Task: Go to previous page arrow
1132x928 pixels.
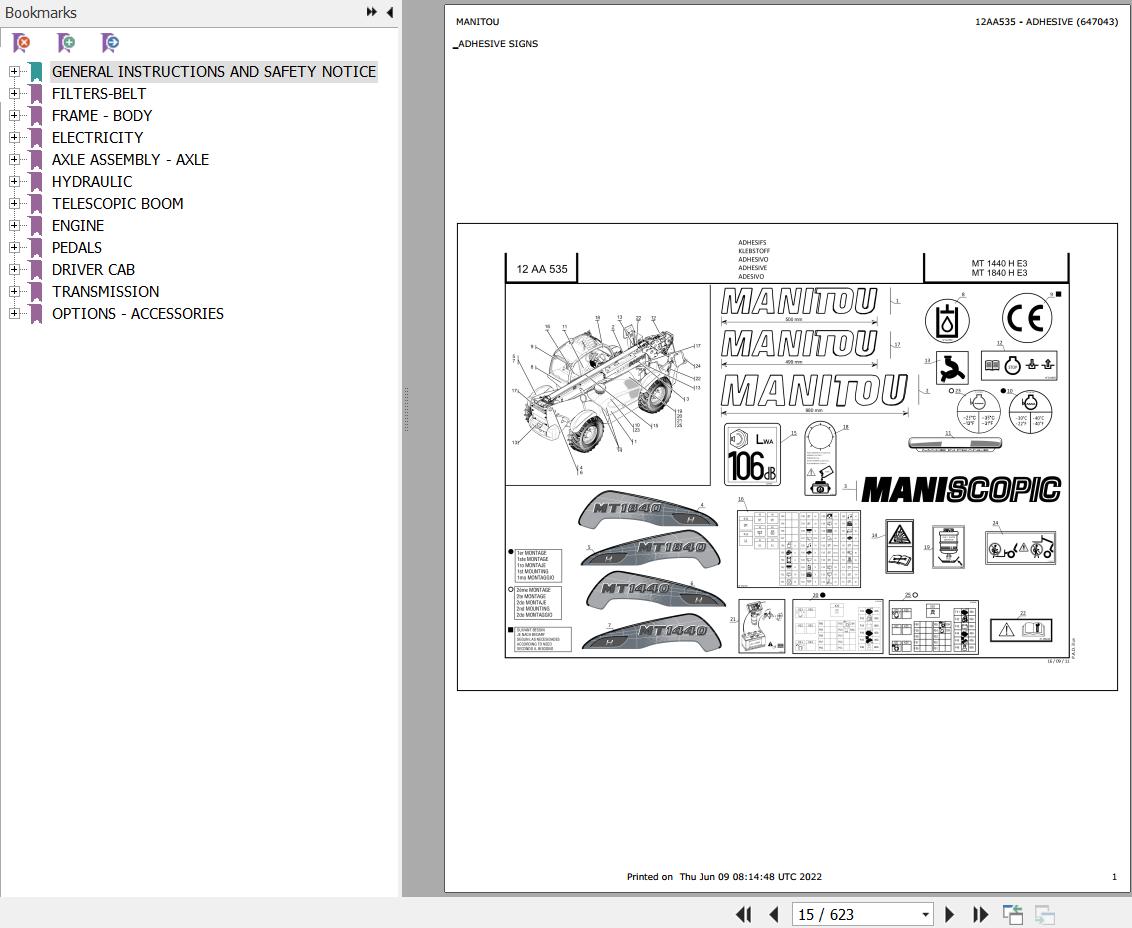Action: click(x=774, y=914)
